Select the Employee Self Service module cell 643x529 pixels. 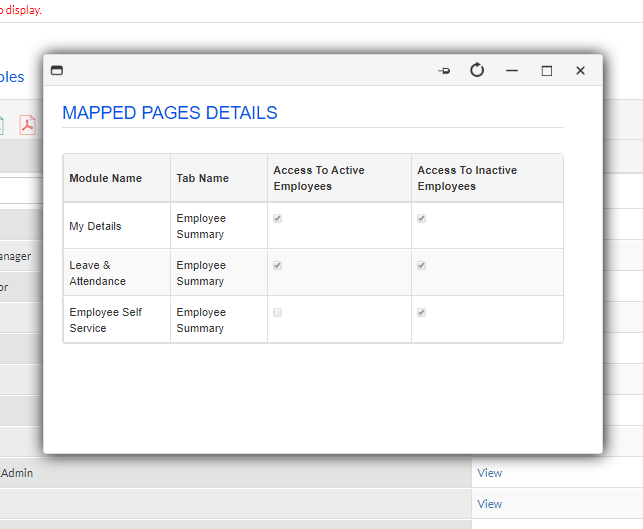click(117, 320)
